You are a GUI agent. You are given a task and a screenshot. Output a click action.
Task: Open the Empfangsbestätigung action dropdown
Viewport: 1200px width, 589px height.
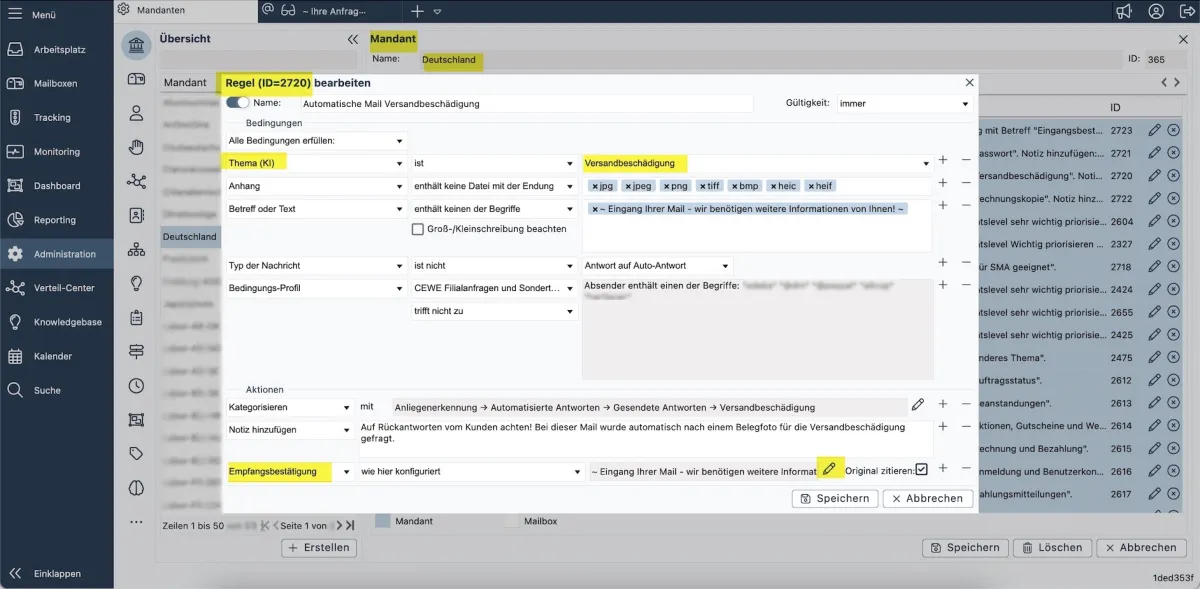click(290, 471)
